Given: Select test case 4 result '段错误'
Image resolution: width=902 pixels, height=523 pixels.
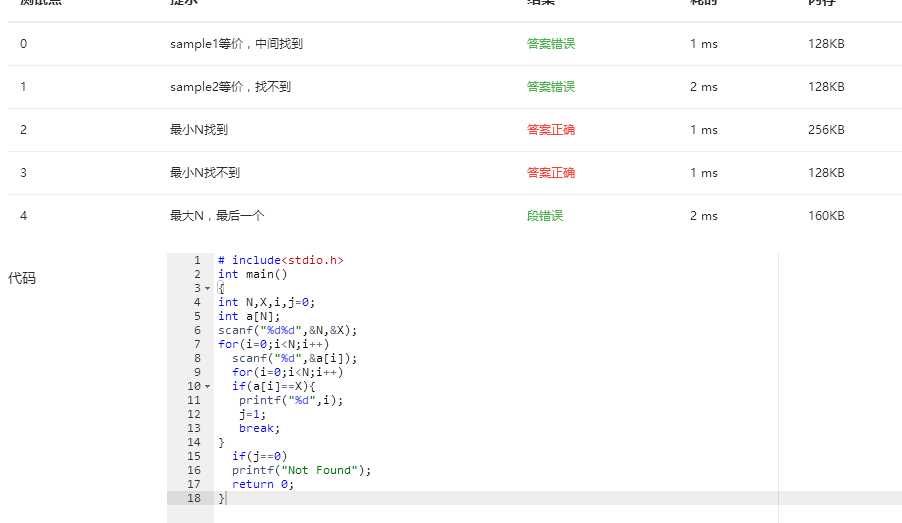Looking at the screenshot, I should [x=545, y=216].
